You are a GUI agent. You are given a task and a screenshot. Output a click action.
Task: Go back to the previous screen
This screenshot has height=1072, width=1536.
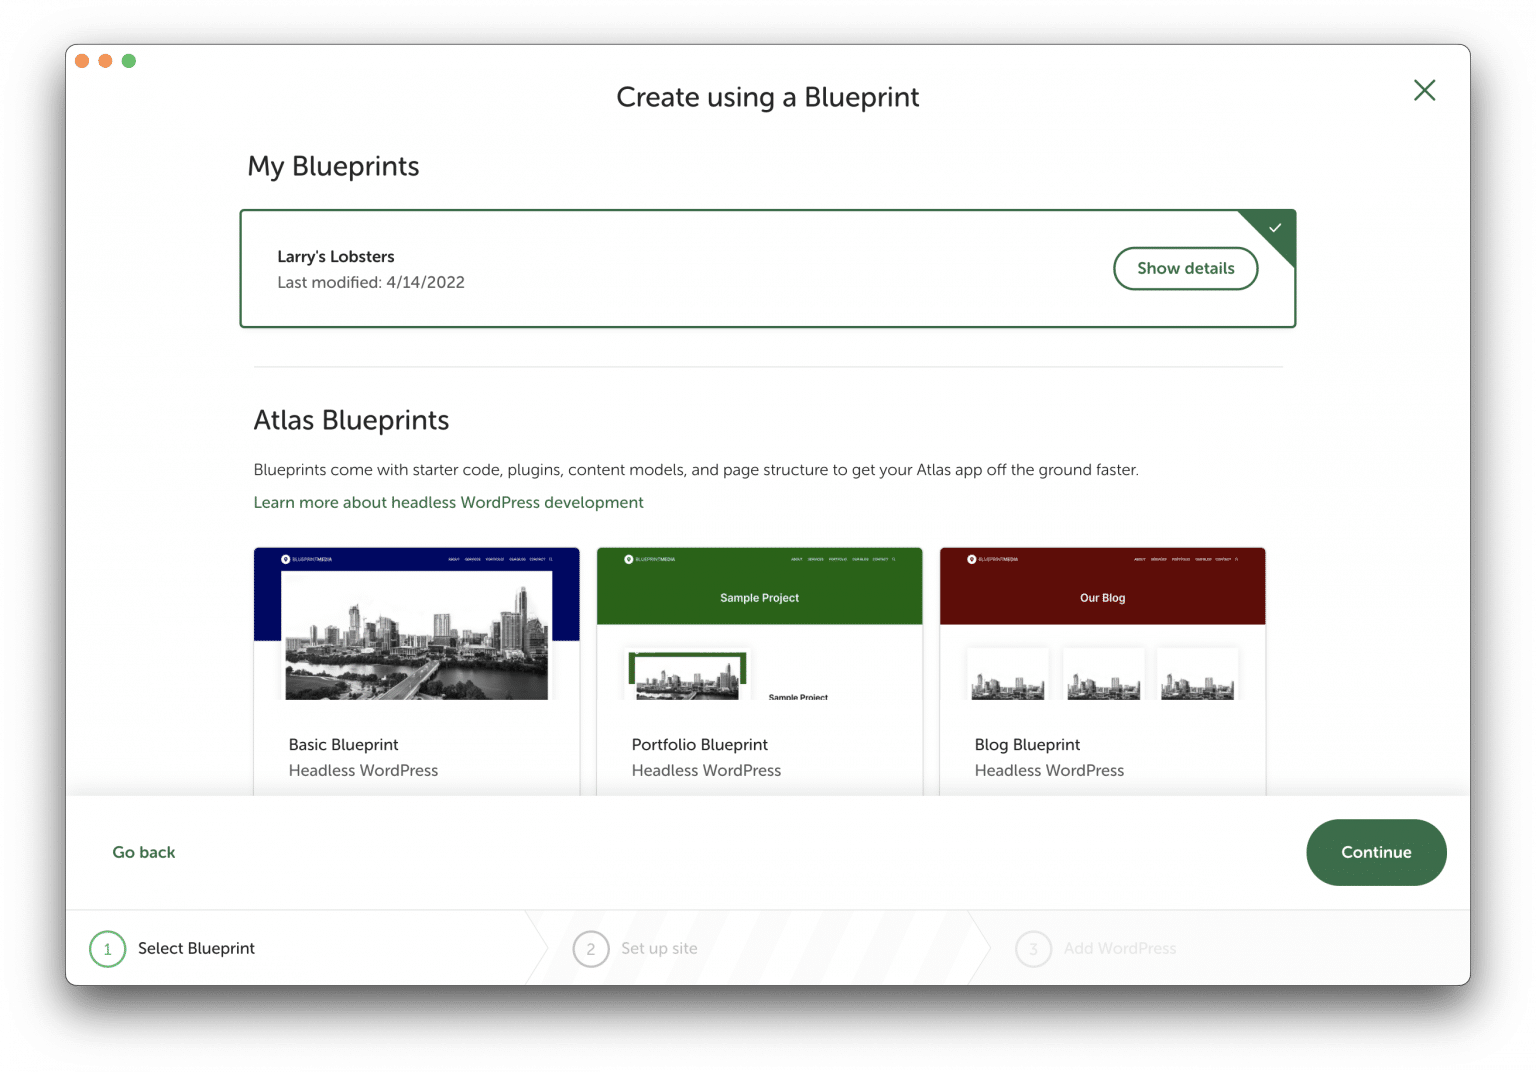pos(143,852)
